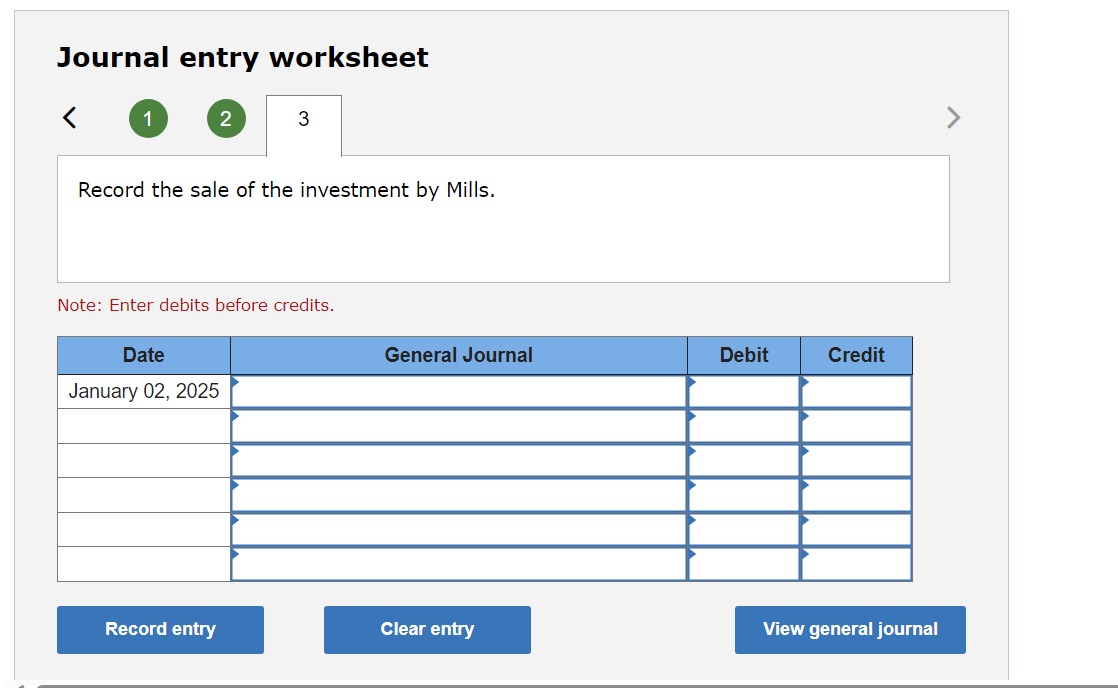
Task: Click the blue flag beside first Debit cell
Action: [691, 382]
